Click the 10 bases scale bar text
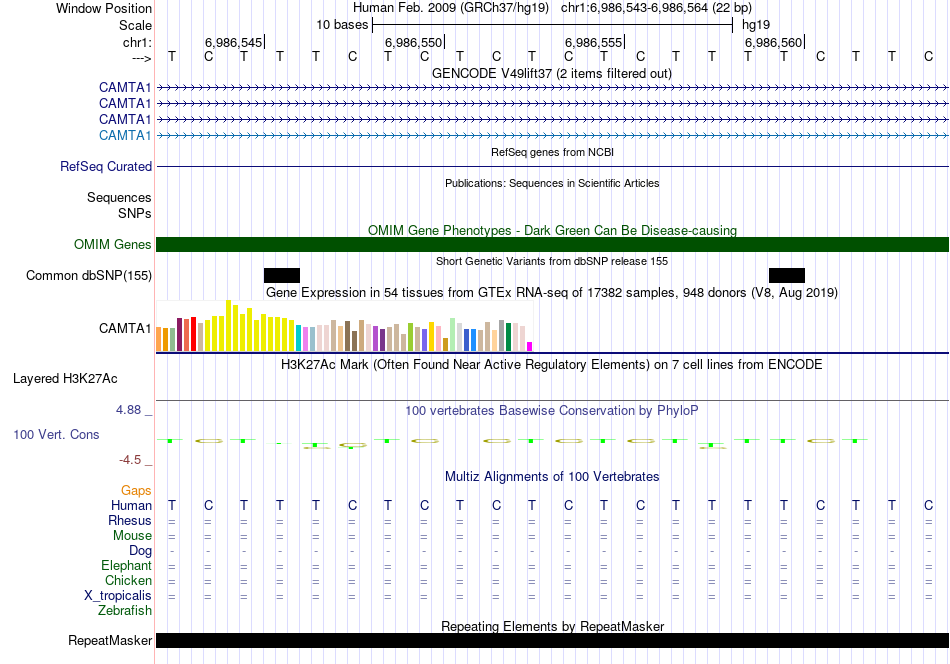The image size is (950, 664). (x=342, y=25)
